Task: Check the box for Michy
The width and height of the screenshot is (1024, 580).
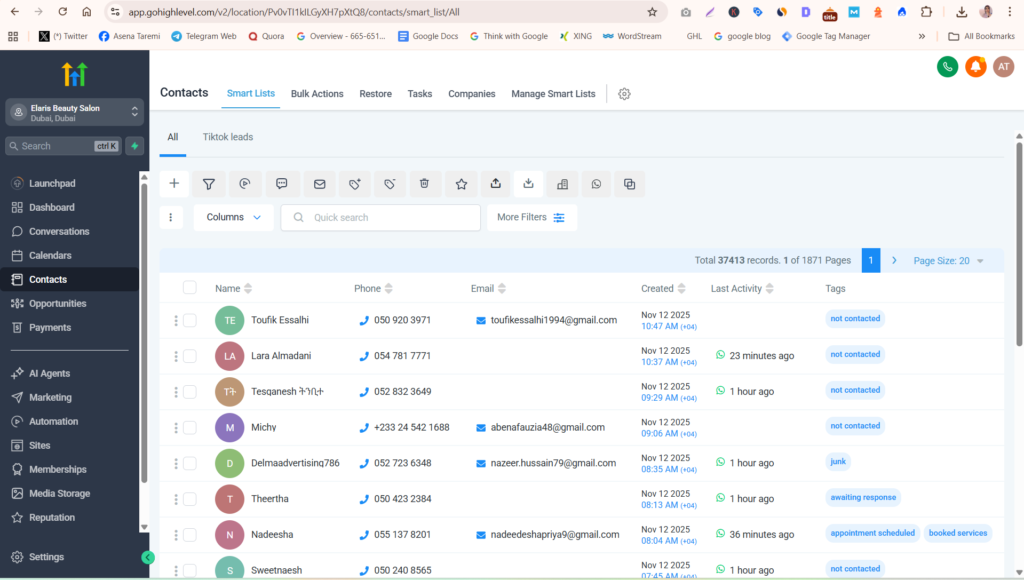Action: click(189, 427)
